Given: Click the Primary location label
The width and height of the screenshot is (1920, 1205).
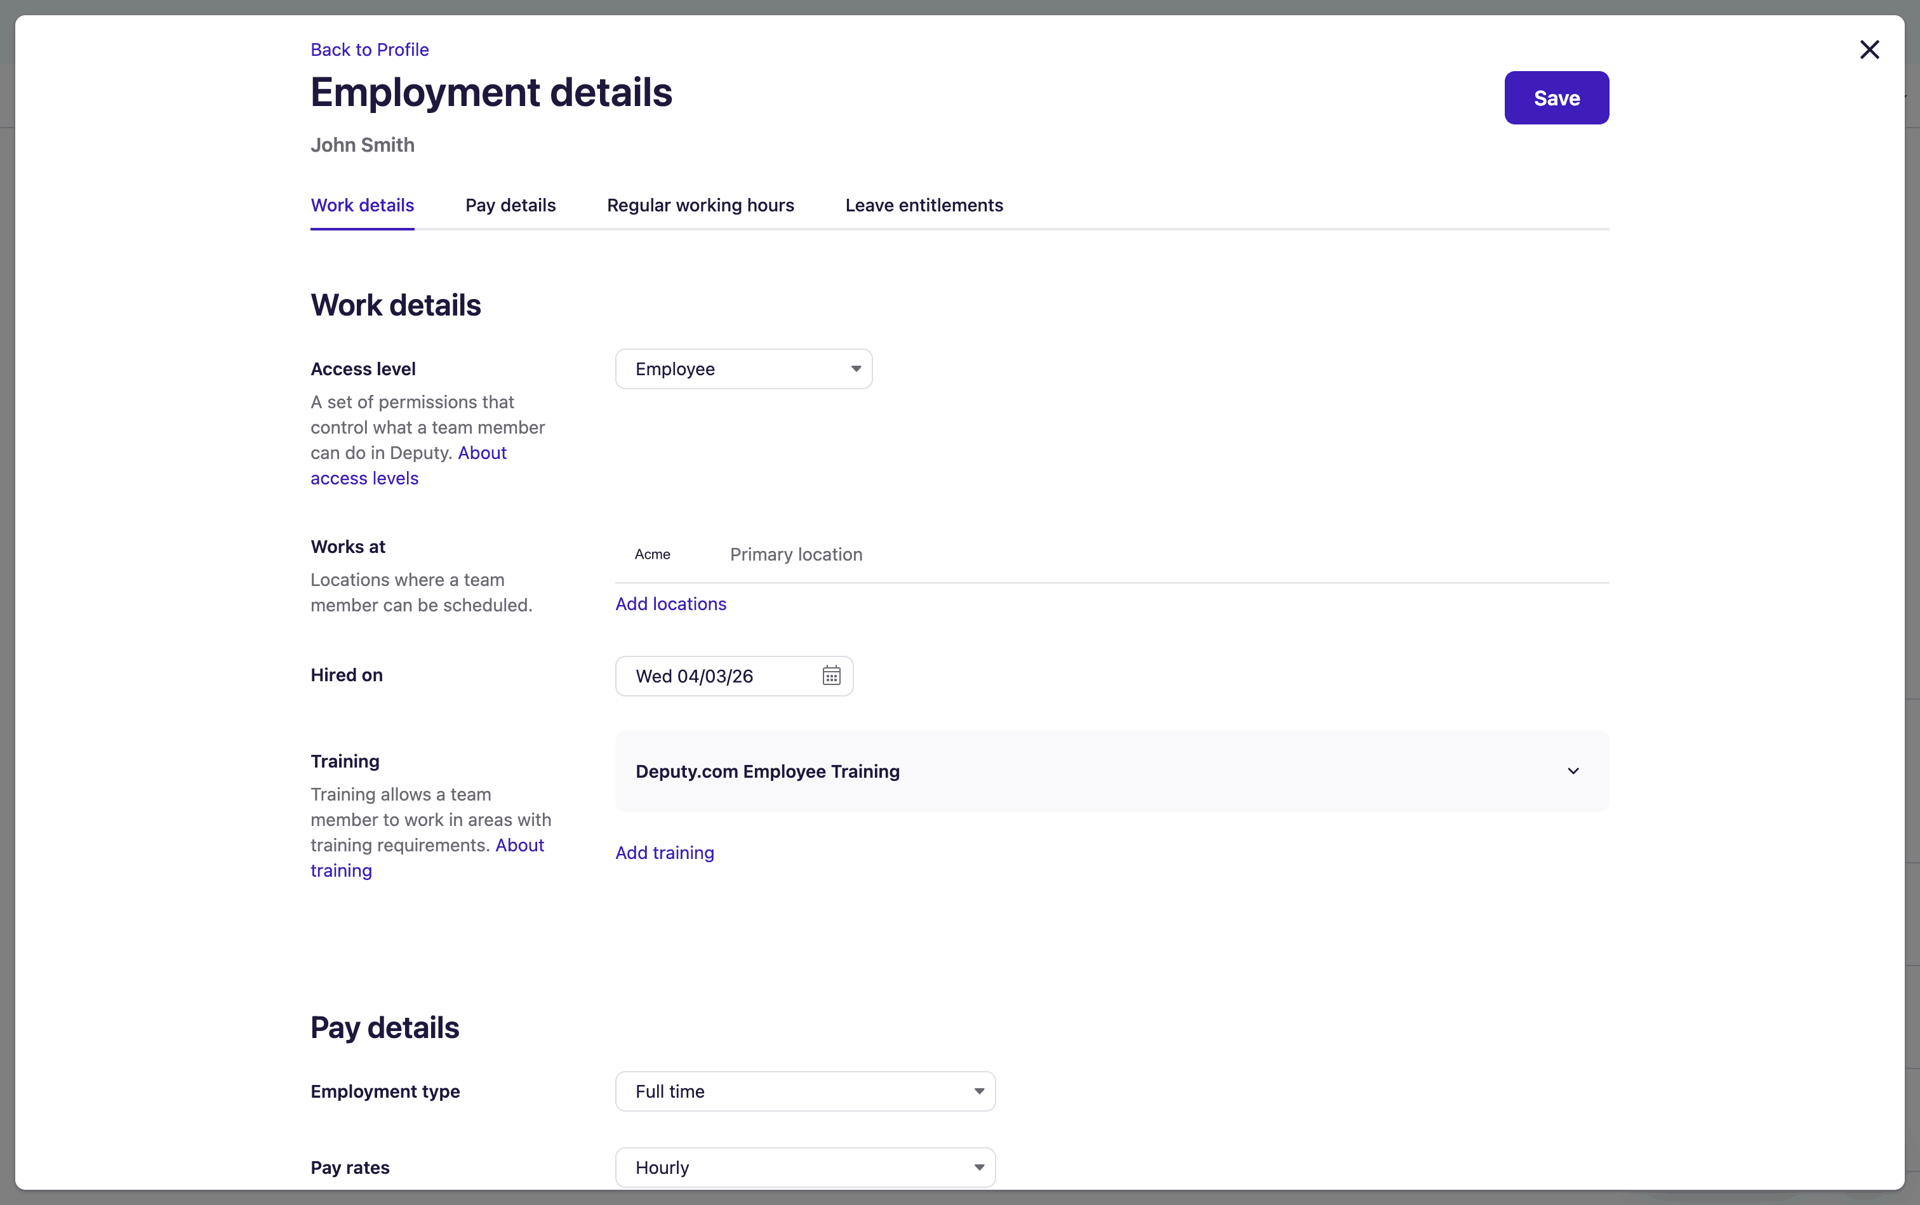Looking at the screenshot, I should pyautogui.click(x=796, y=554).
